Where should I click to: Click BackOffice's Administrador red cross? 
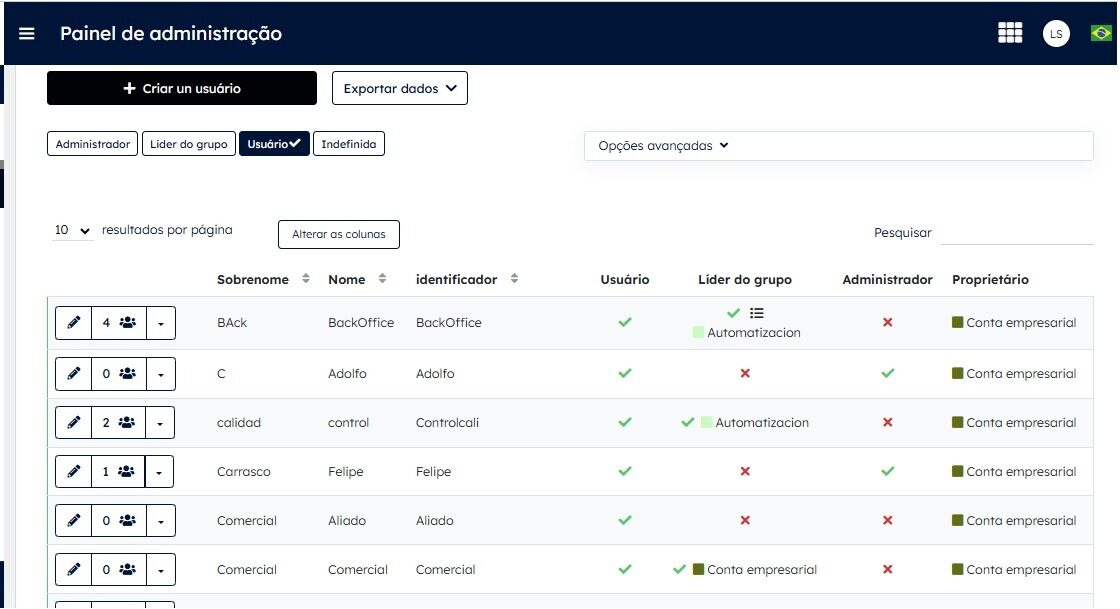click(x=887, y=322)
